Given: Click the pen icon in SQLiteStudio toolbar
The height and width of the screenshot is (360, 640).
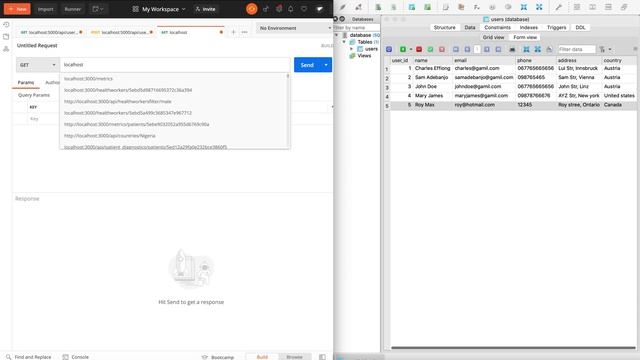Looking at the screenshot, I should [342, 7].
